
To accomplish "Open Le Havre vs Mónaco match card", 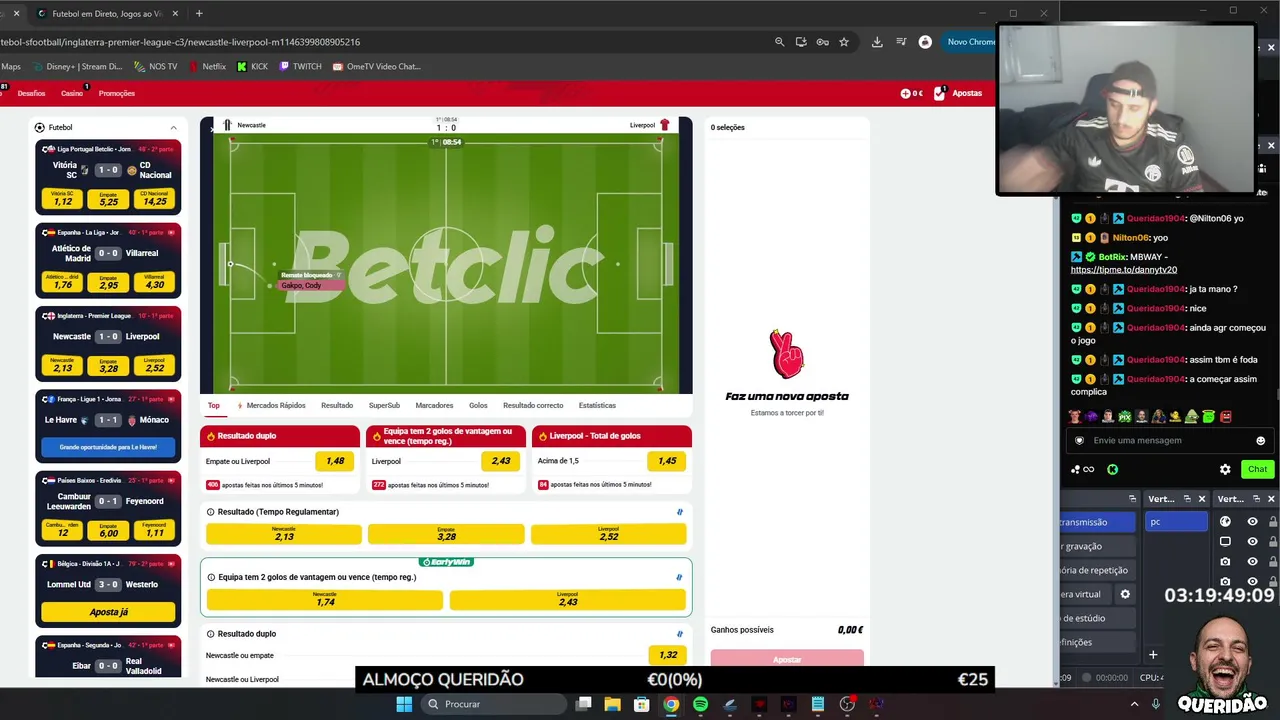I will coord(108,426).
